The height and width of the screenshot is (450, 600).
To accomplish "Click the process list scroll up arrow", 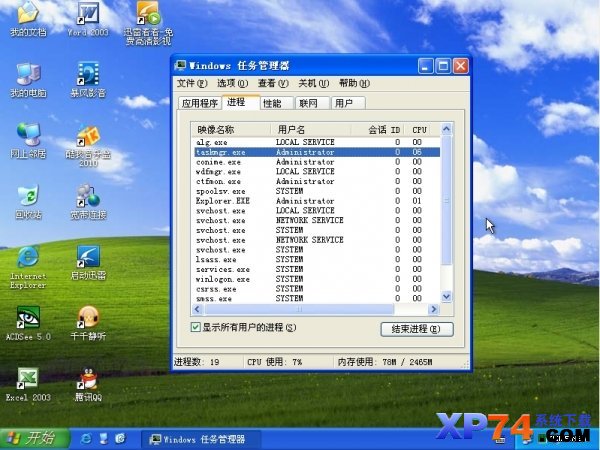I will coord(446,129).
